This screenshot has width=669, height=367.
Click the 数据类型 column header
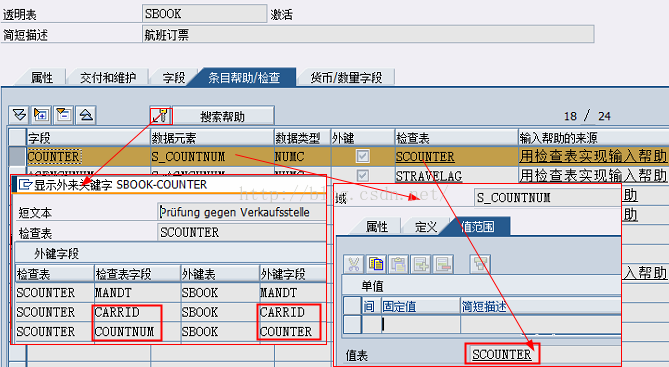click(303, 138)
